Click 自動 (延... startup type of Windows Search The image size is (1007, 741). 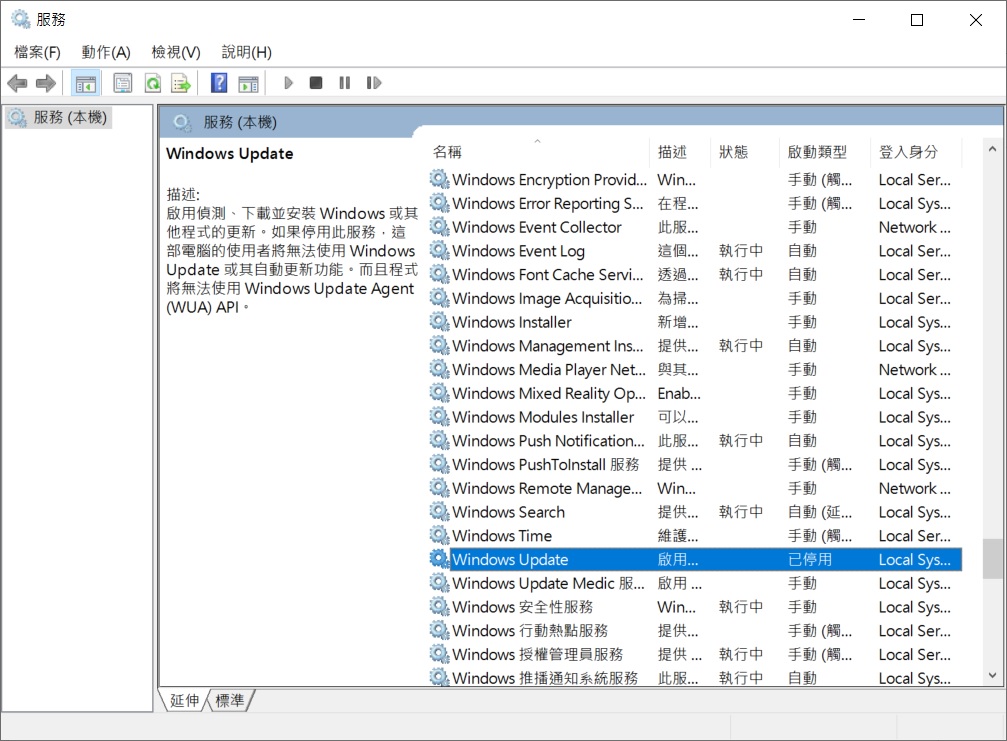819,512
